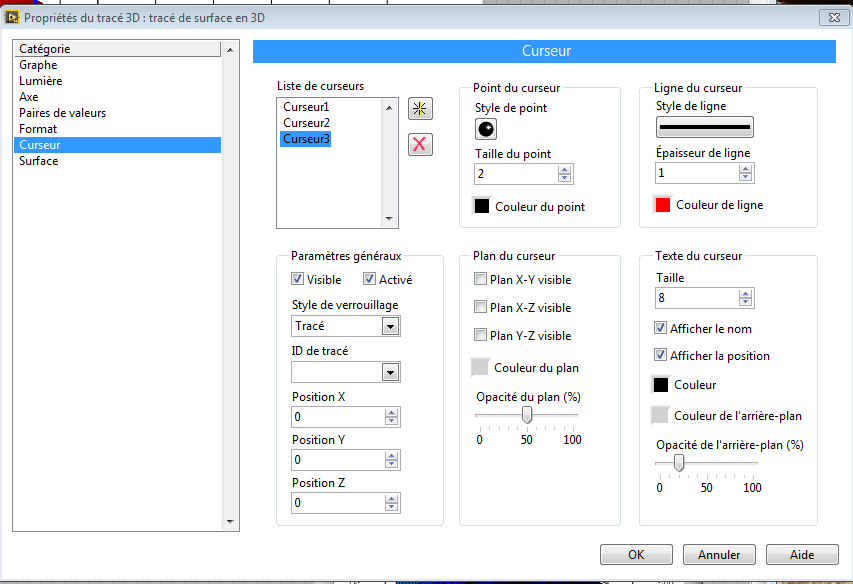Open Couleur du point color swatch
The height and width of the screenshot is (584, 853).
481,206
